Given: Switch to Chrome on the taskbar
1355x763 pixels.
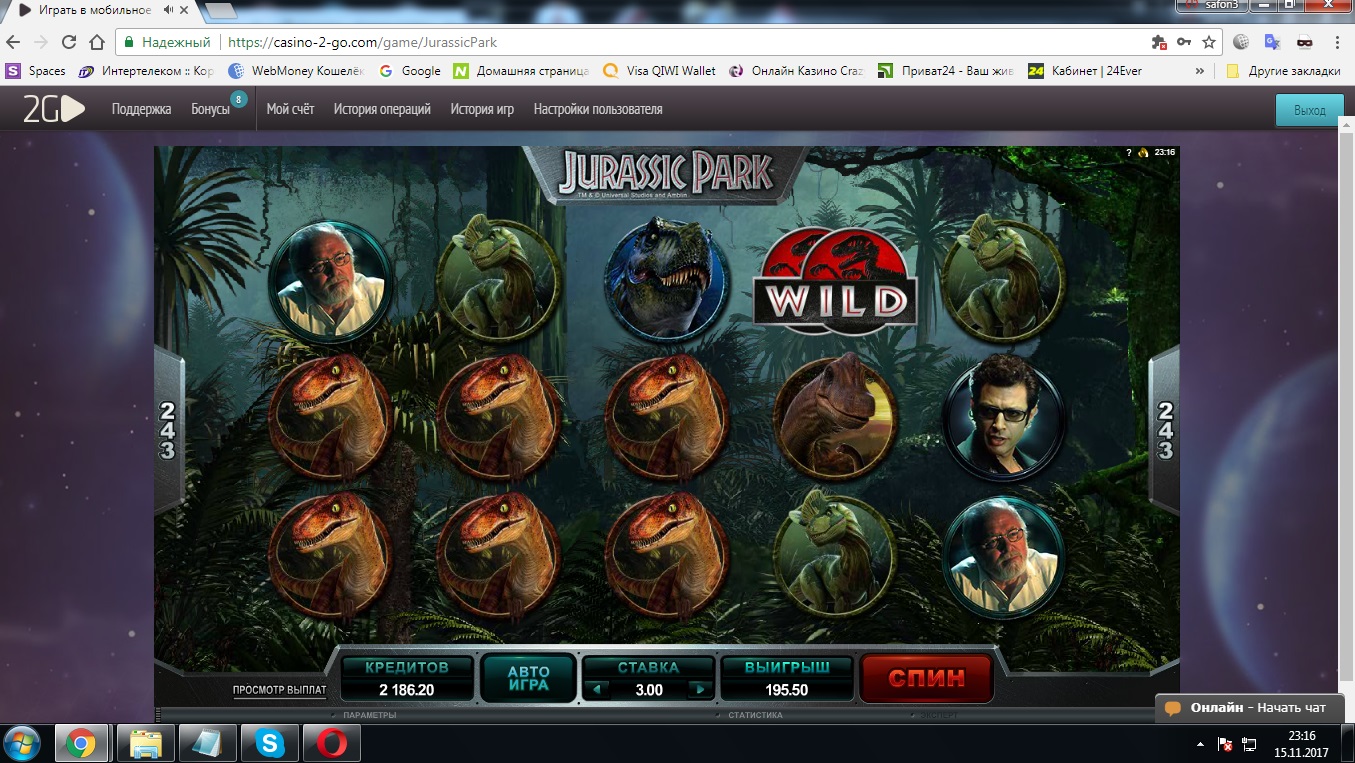Looking at the screenshot, I should pyautogui.click(x=81, y=743).
